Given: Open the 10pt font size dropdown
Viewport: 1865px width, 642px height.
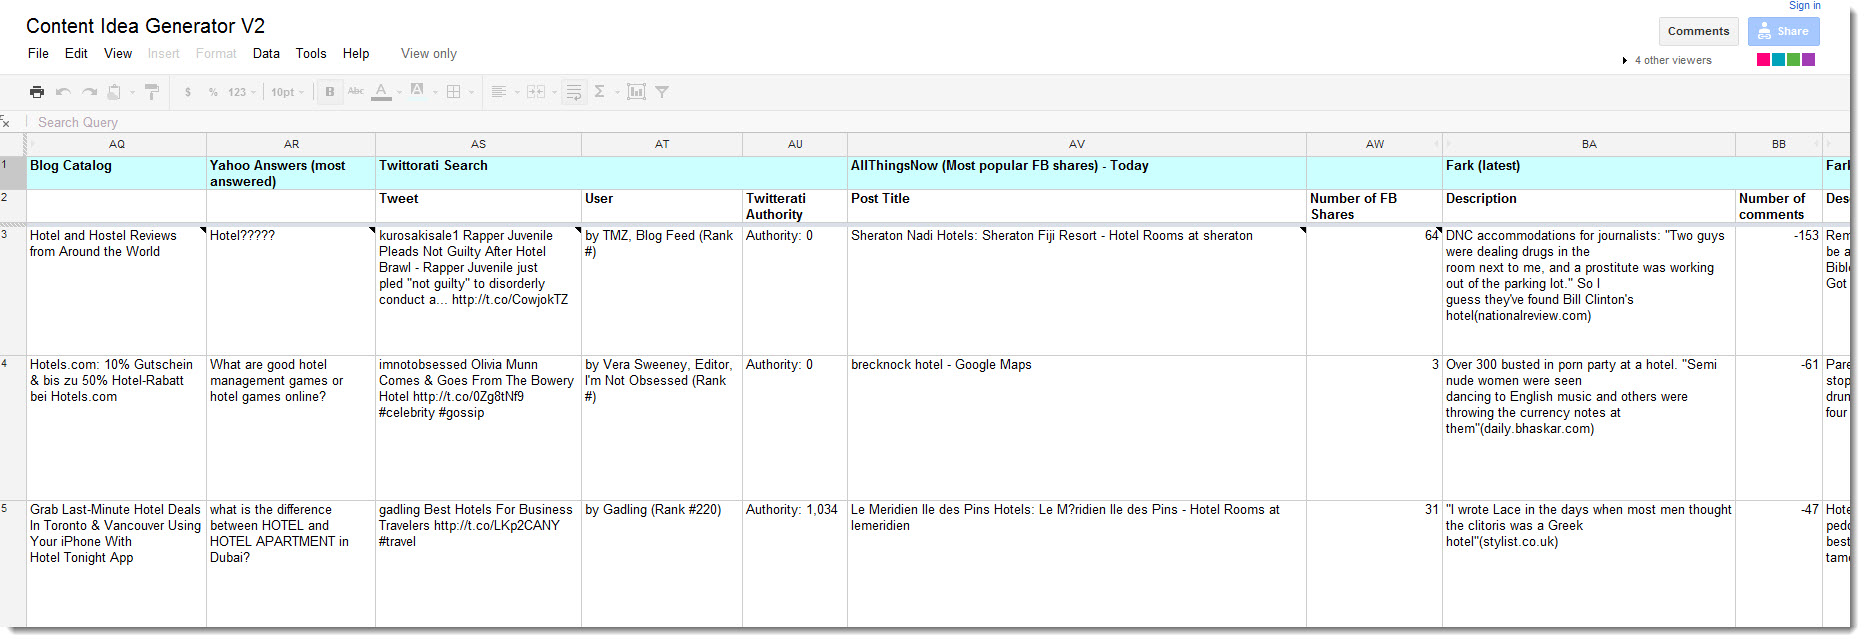Looking at the screenshot, I should point(287,92).
